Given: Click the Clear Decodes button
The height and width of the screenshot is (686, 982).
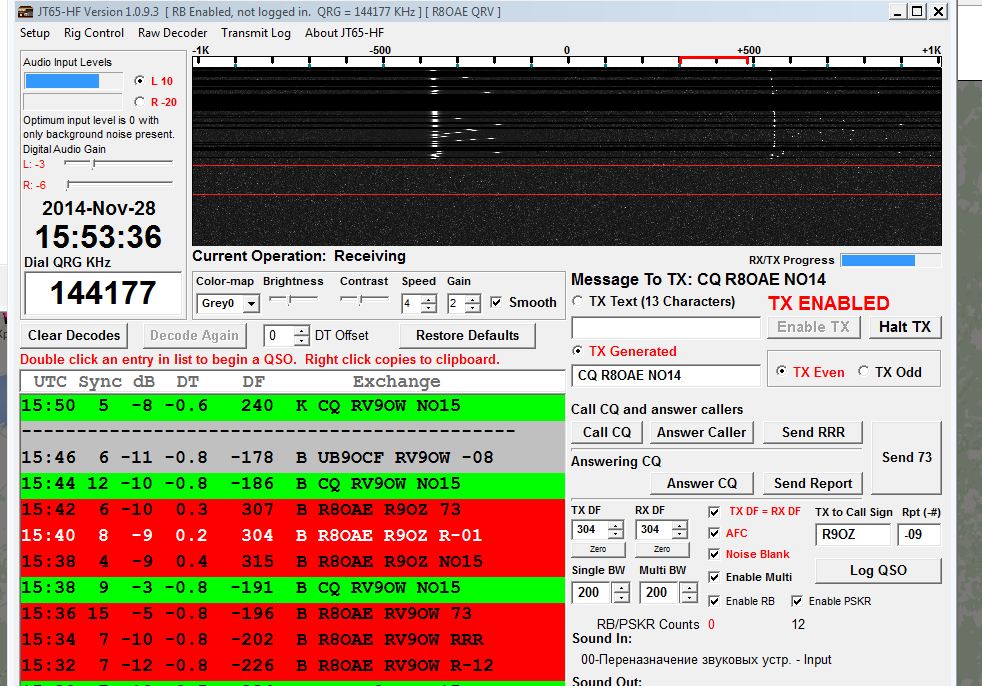Looking at the screenshot, I should point(74,335).
